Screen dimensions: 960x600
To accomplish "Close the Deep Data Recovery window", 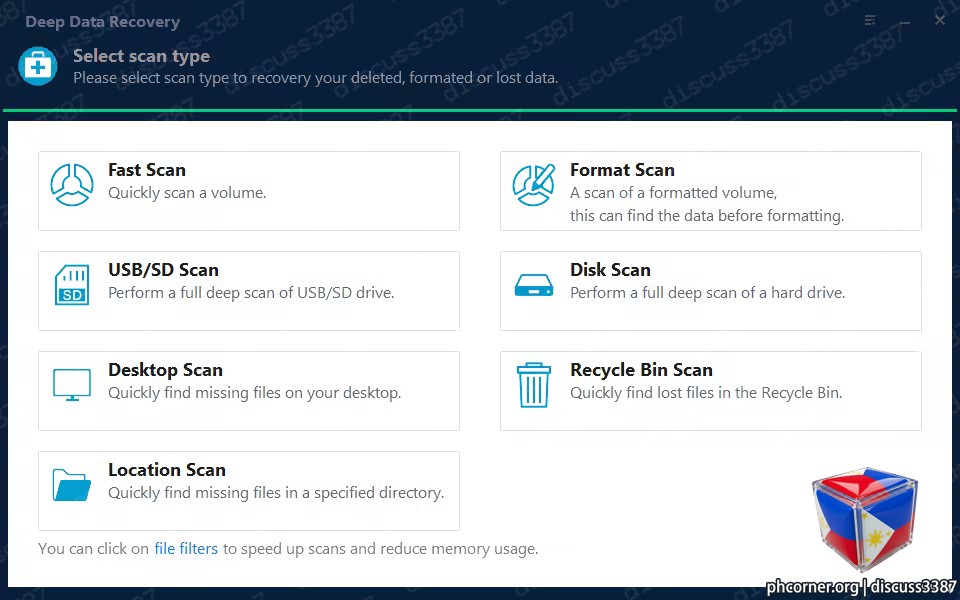I will tap(940, 20).
